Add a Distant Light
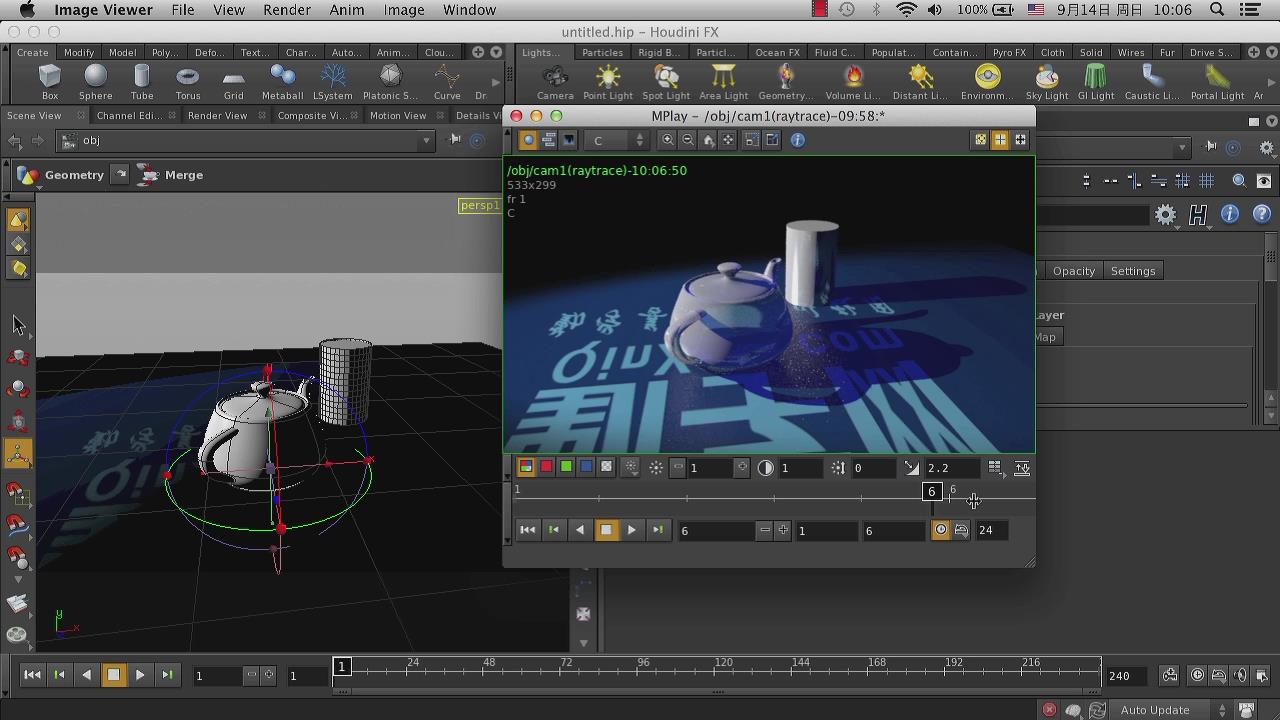1280x720 pixels. point(920,81)
